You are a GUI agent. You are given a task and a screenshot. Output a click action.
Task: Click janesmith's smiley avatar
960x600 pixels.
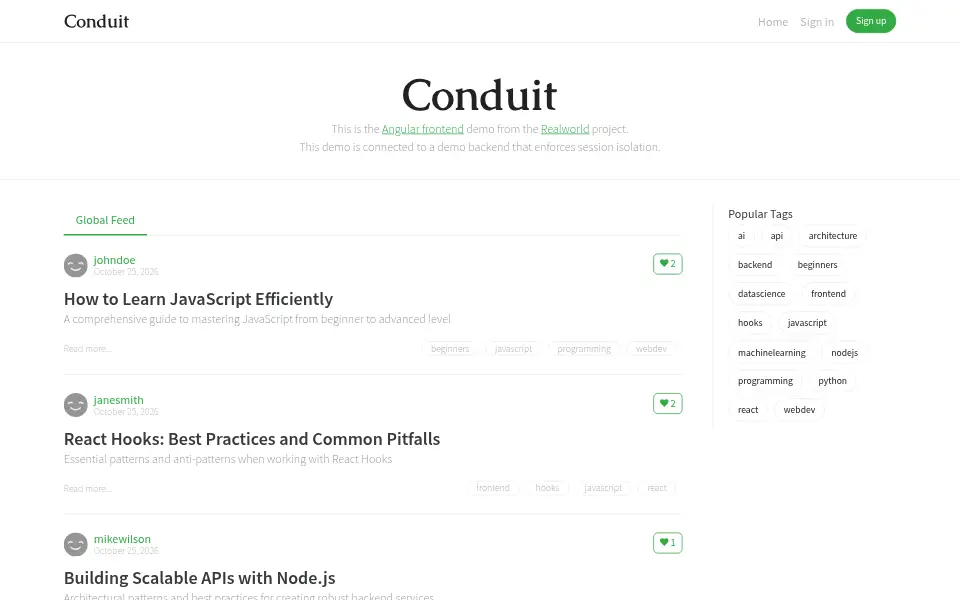76,405
